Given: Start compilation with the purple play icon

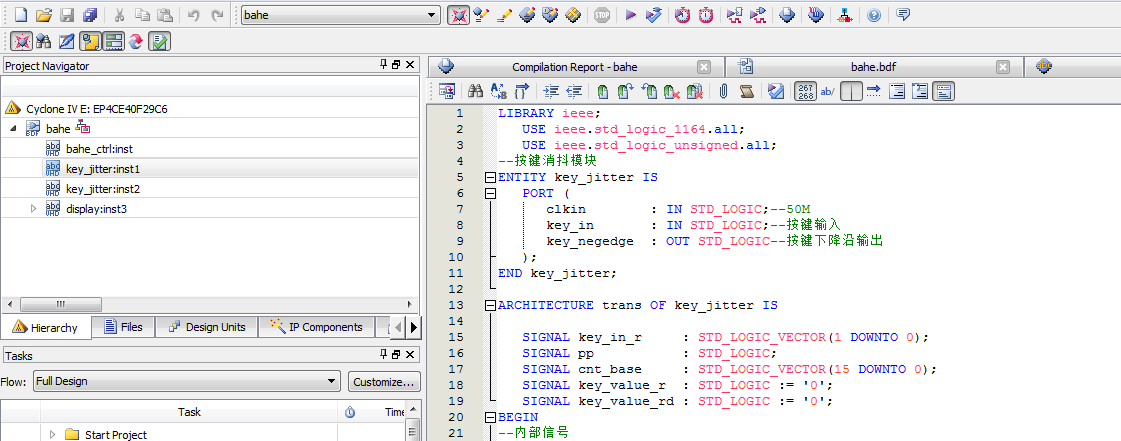Looking at the screenshot, I should [x=630, y=15].
